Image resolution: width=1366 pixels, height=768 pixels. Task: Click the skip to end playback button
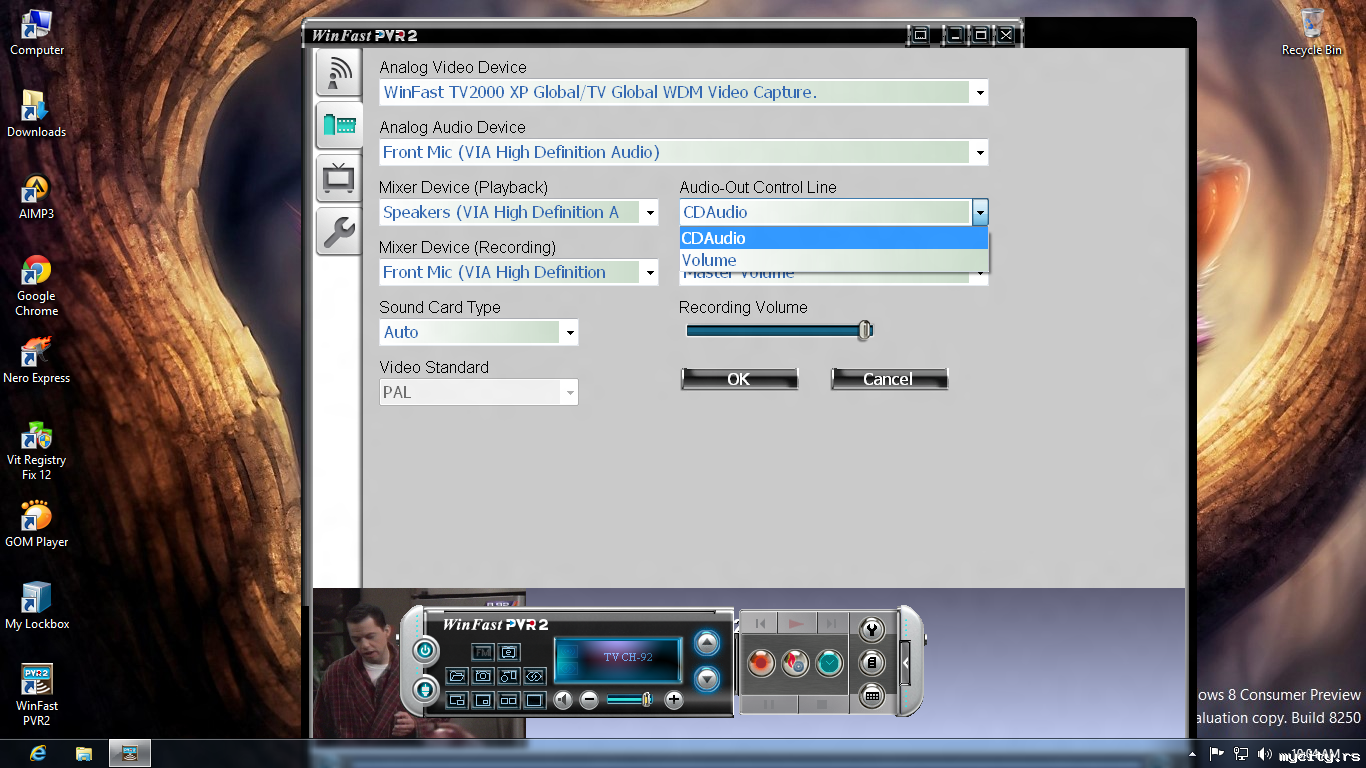click(831, 624)
